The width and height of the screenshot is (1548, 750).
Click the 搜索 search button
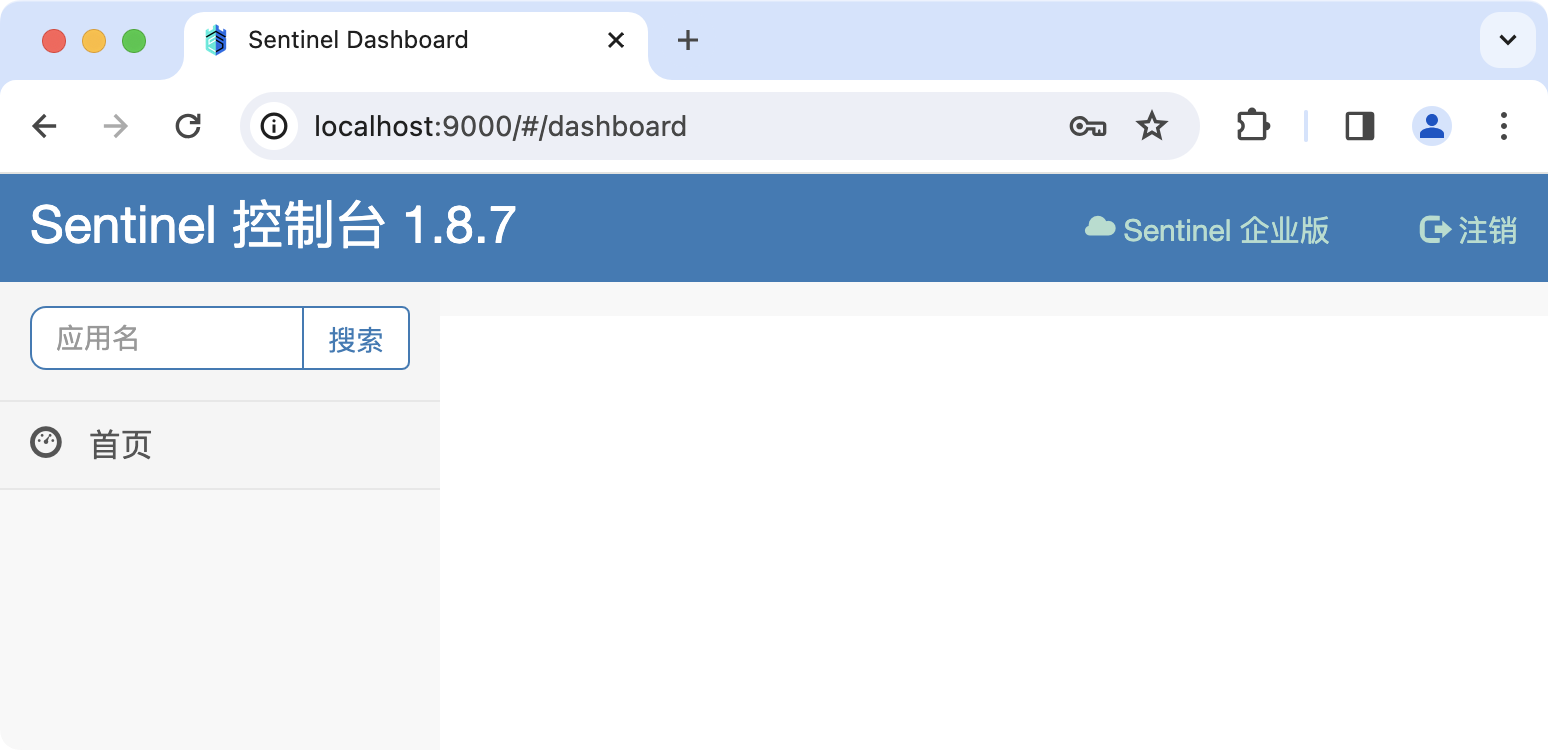tap(356, 338)
